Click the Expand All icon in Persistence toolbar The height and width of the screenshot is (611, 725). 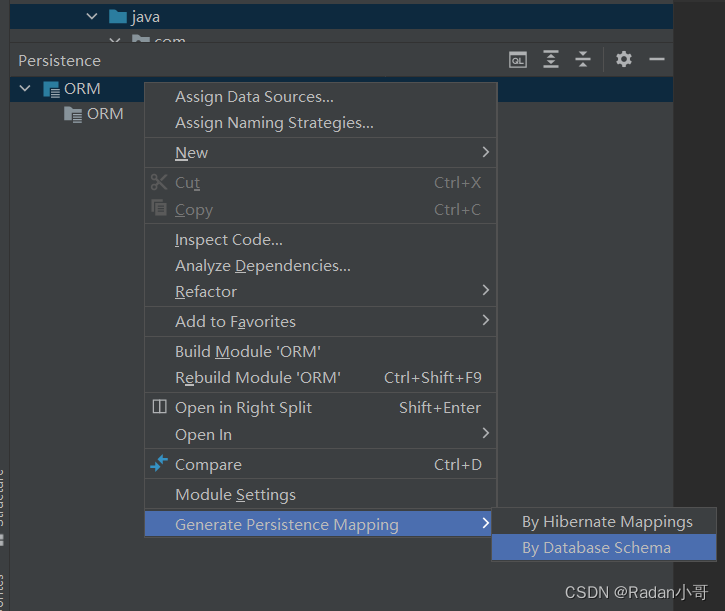pos(550,59)
